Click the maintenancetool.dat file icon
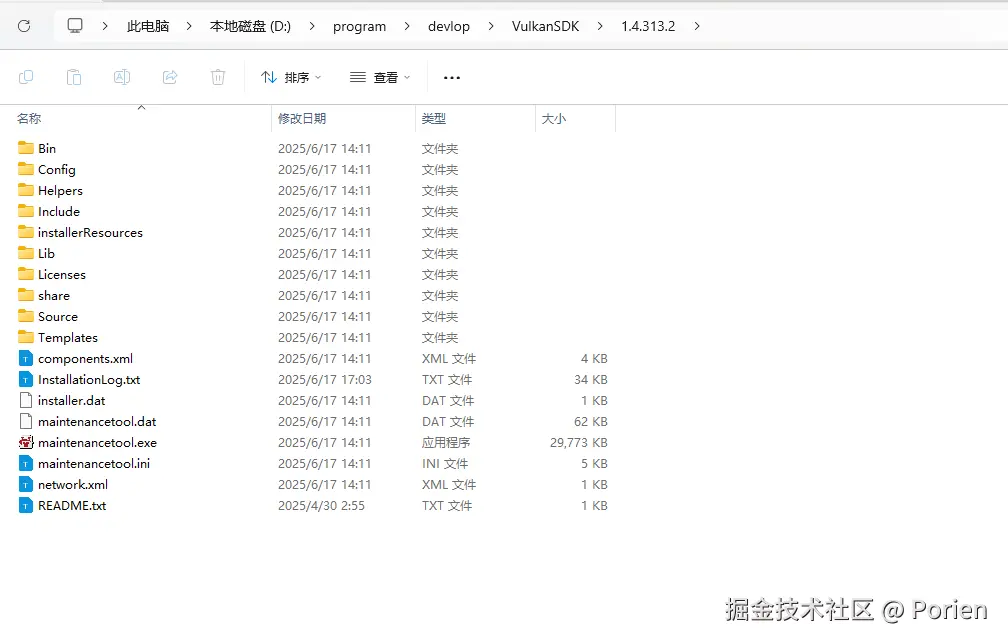1008x643 pixels. (26, 422)
